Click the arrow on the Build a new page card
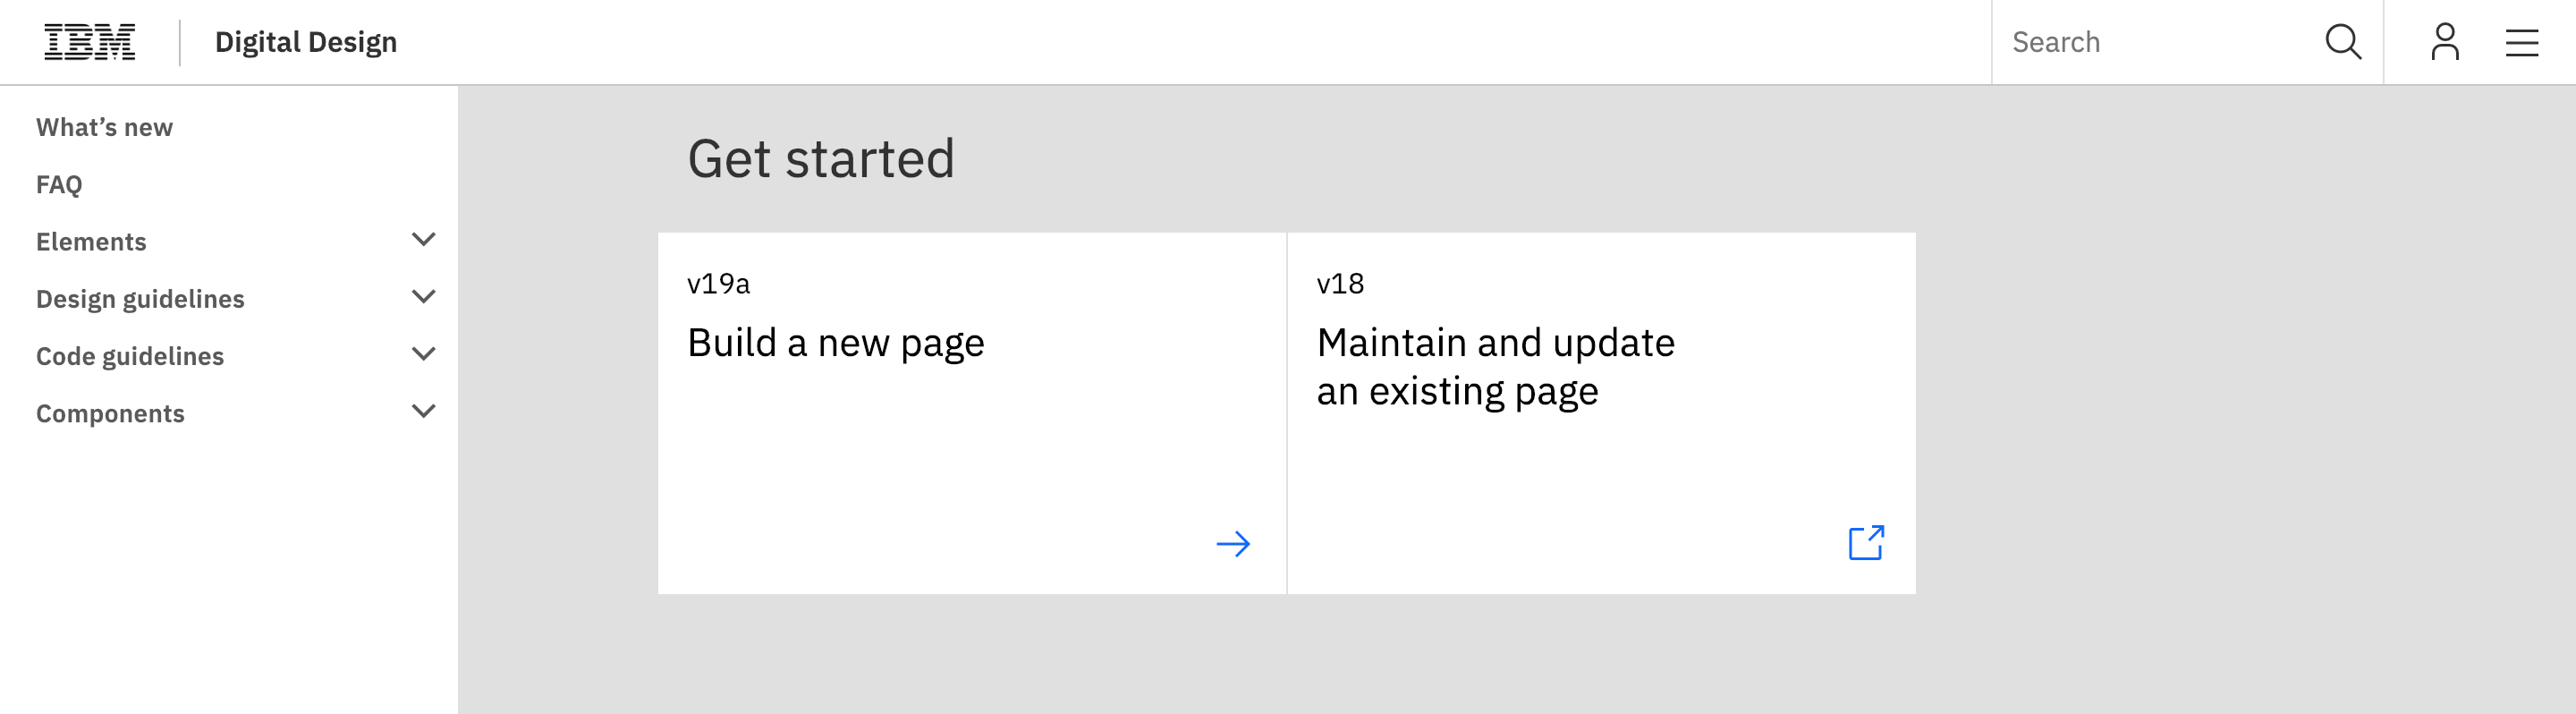The height and width of the screenshot is (714, 2576). click(x=1236, y=544)
